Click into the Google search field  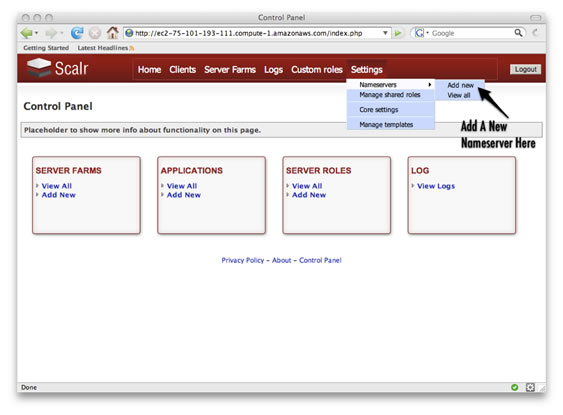[x=471, y=33]
